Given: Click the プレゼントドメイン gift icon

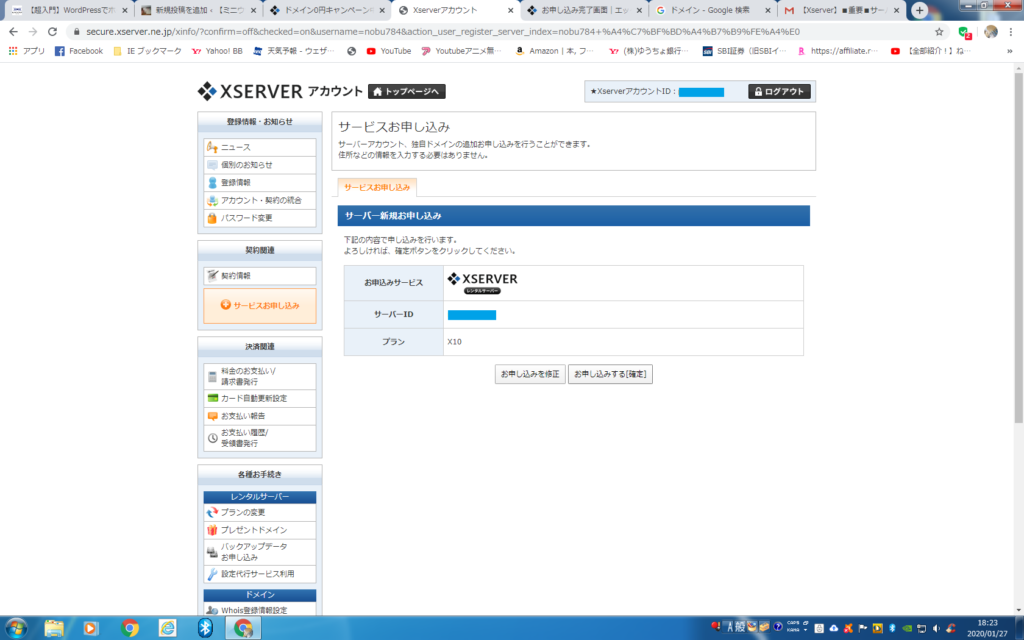Looking at the screenshot, I should 212,530.
